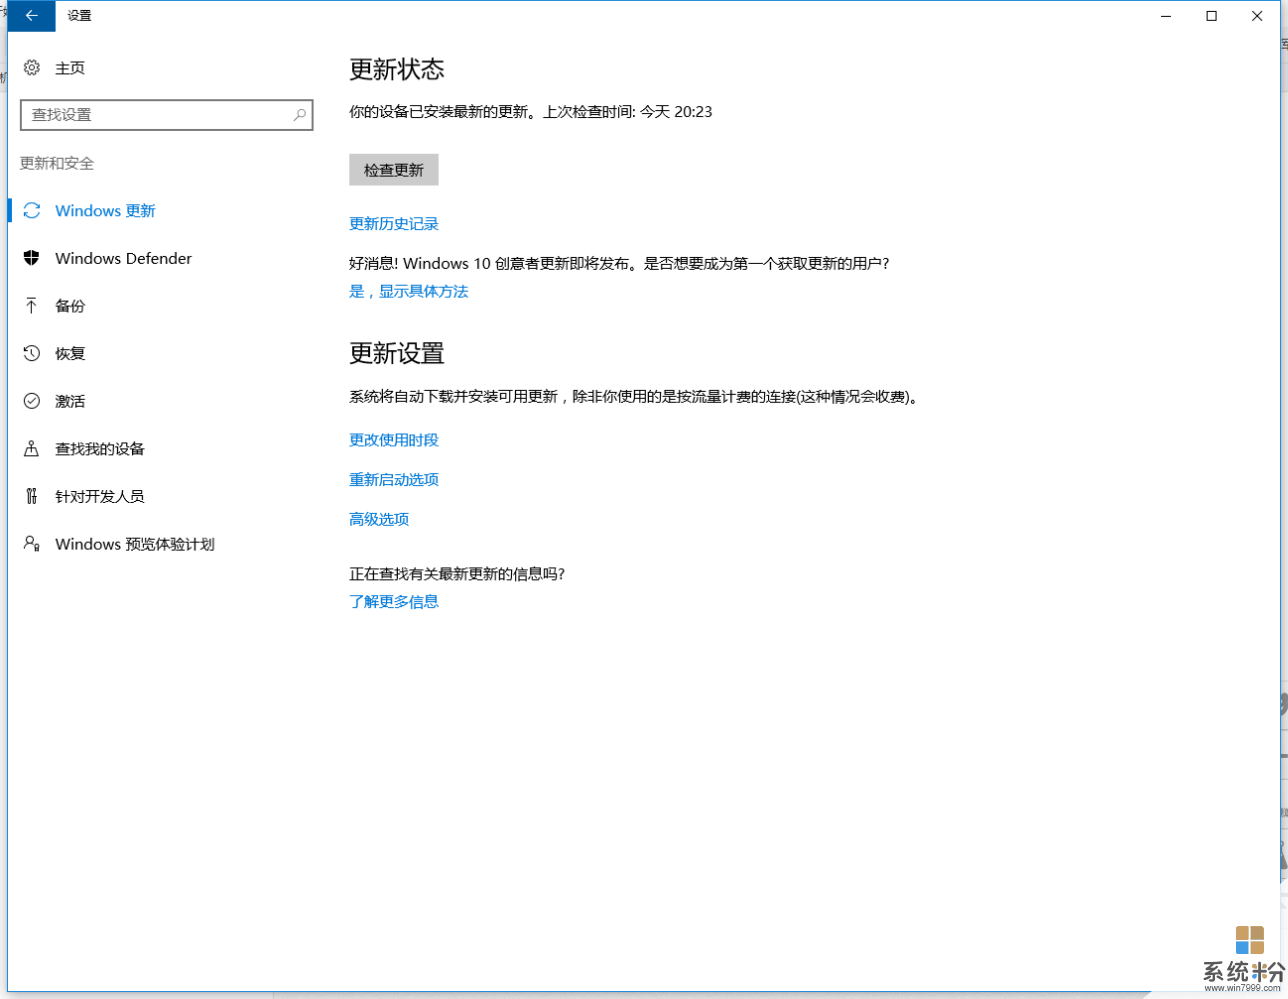The height and width of the screenshot is (999, 1288).
Task: Close the Settings window
Action: tap(1257, 16)
